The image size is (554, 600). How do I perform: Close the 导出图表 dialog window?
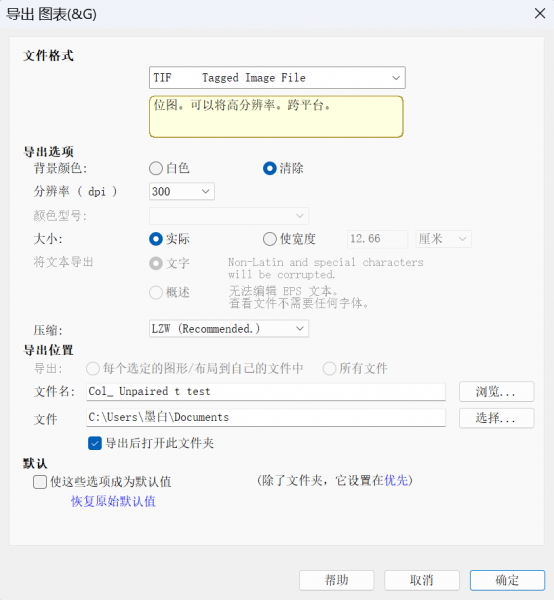click(540, 14)
